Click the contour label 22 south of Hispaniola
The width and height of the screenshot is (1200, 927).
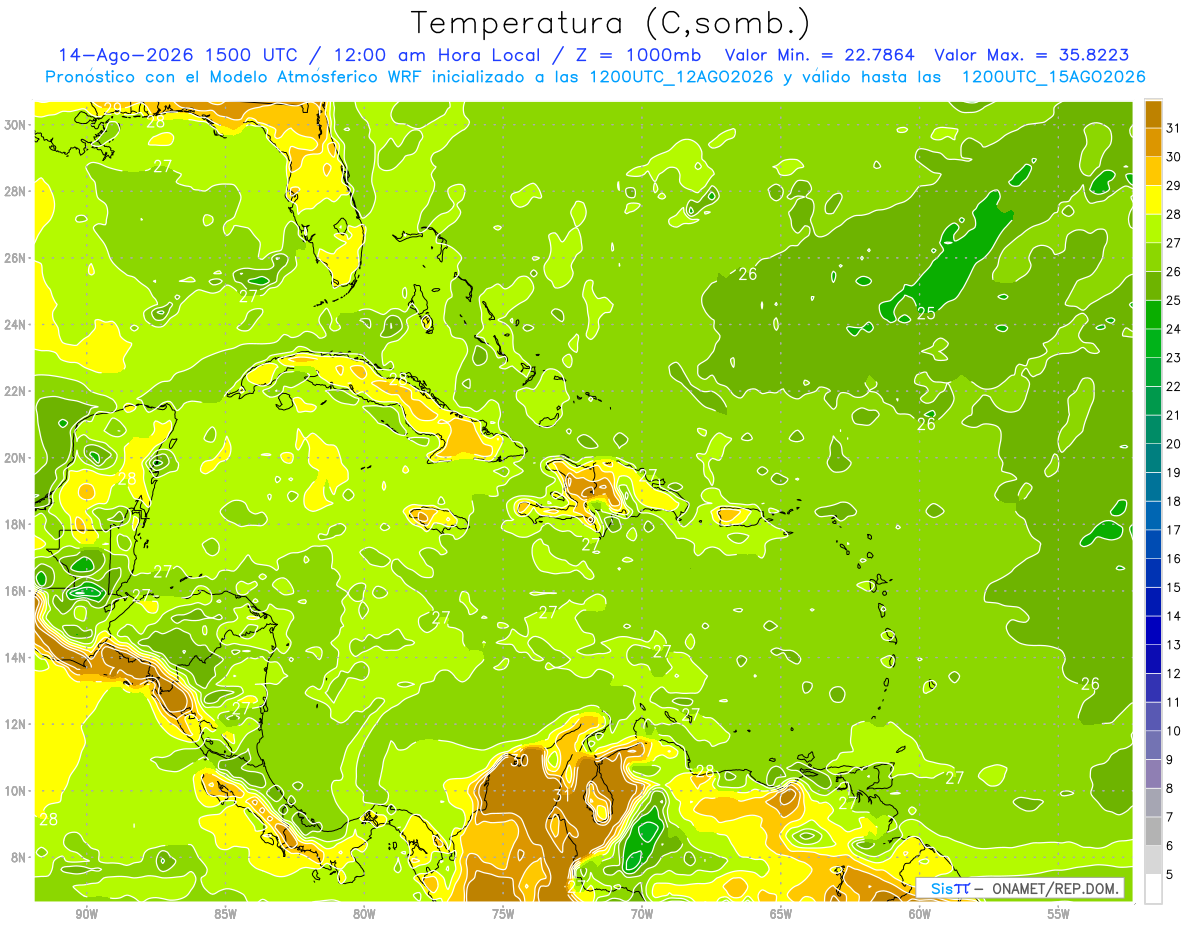pos(591,546)
